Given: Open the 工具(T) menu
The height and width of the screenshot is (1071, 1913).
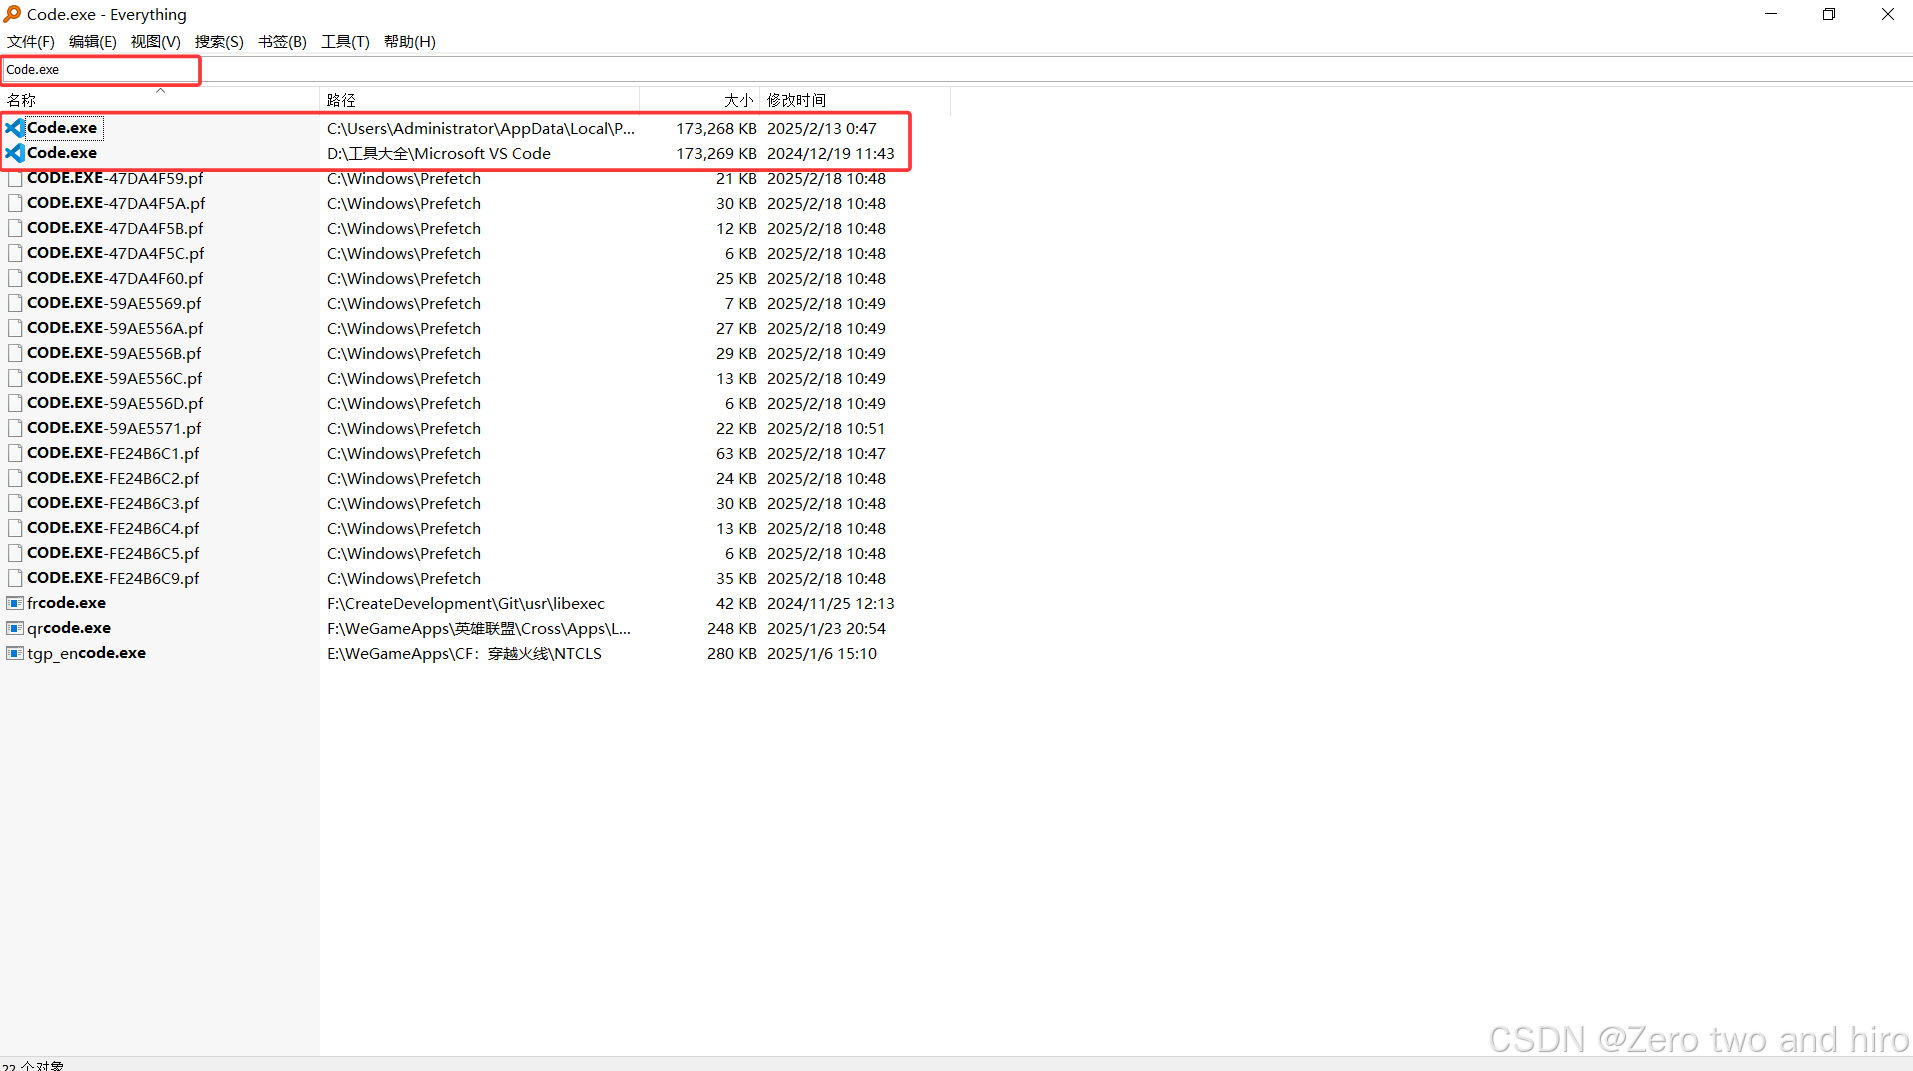Looking at the screenshot, I should 344,41.
